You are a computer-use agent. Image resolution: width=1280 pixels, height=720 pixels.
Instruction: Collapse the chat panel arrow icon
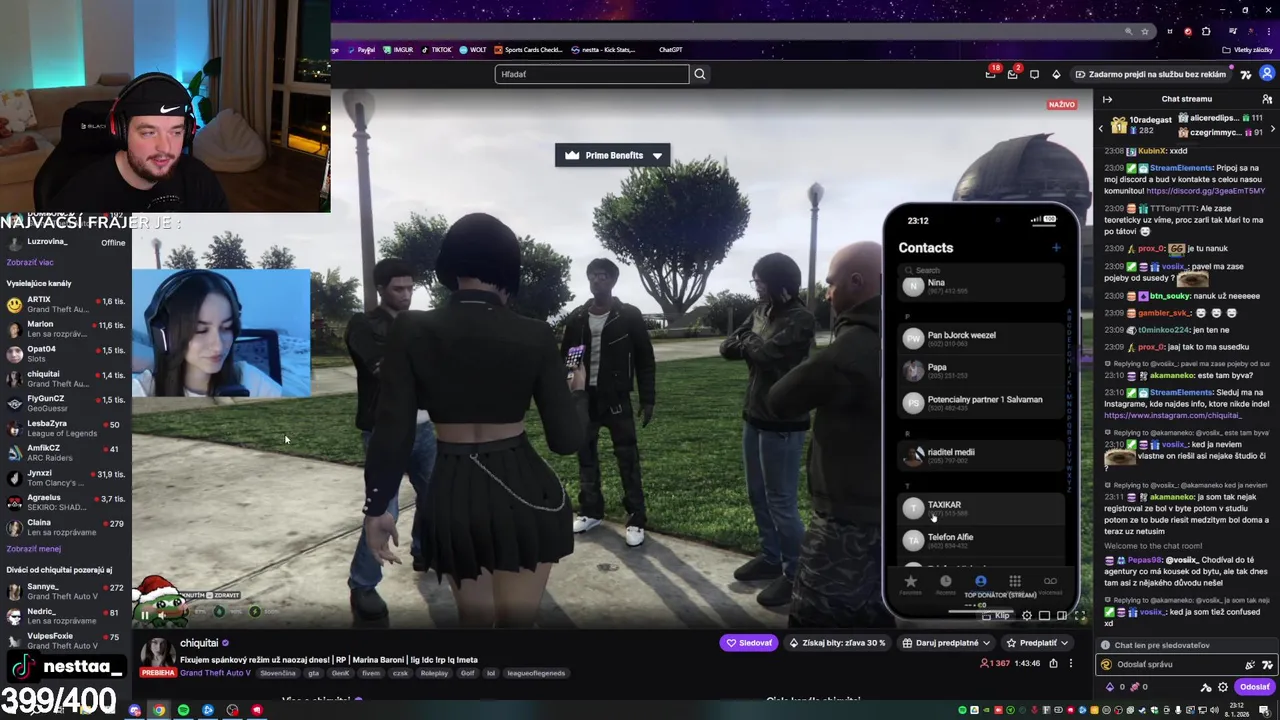(x=1107, y=99)
